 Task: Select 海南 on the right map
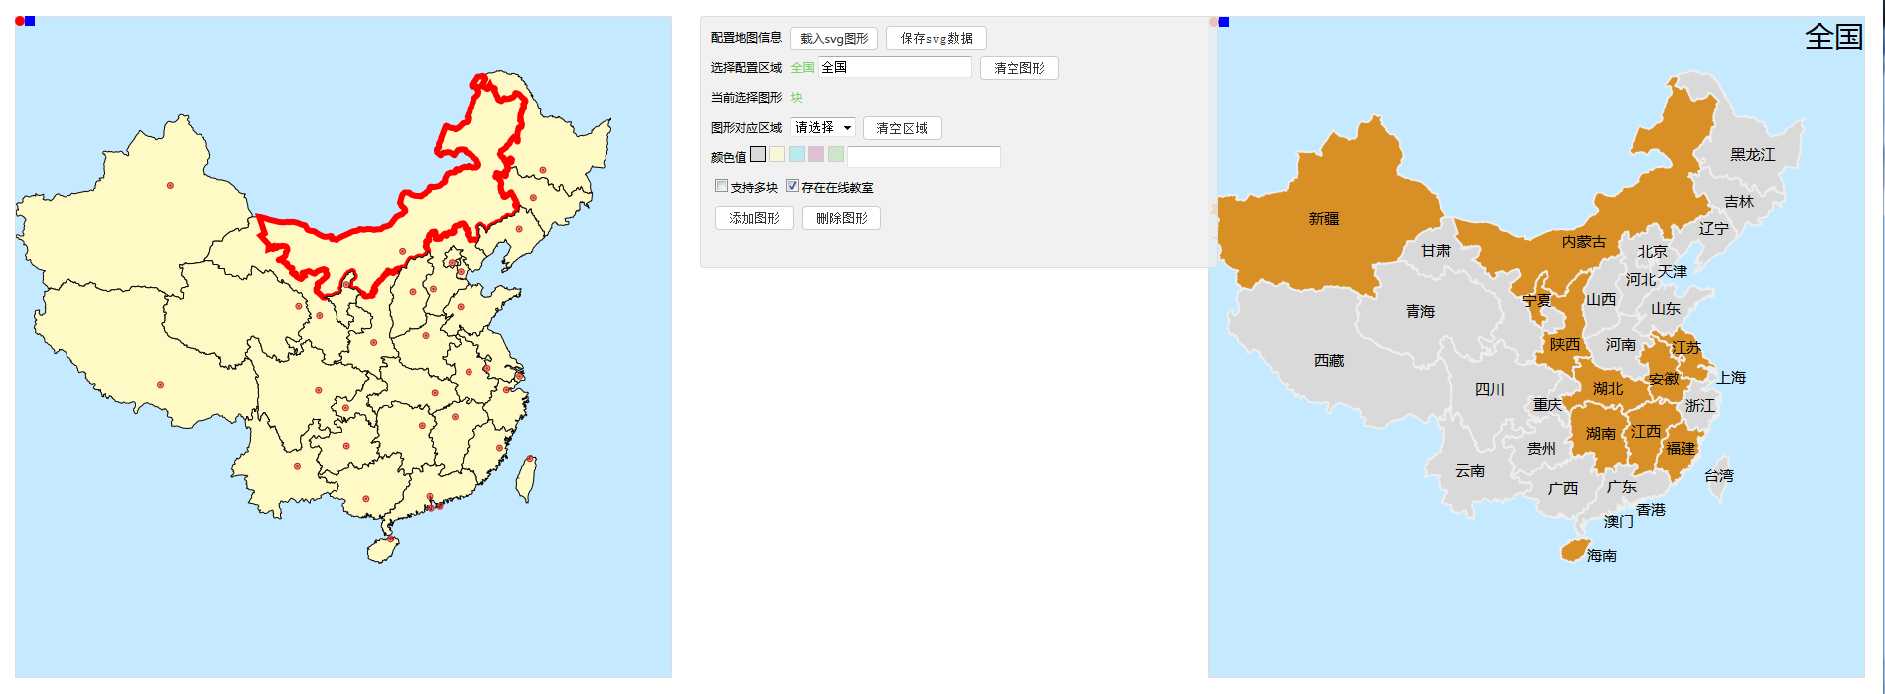(x=1601, y=555)
